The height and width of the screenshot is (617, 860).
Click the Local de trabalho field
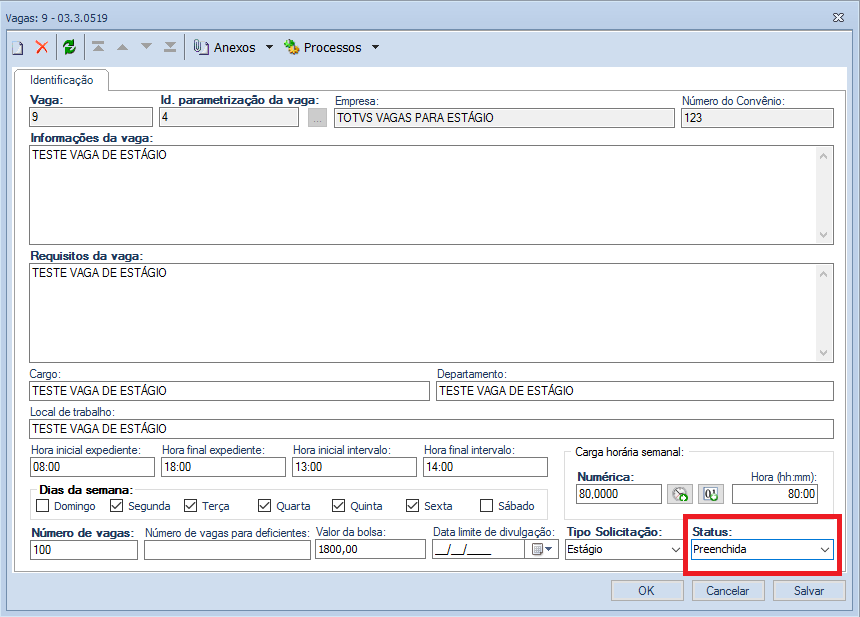pos(432,429)
